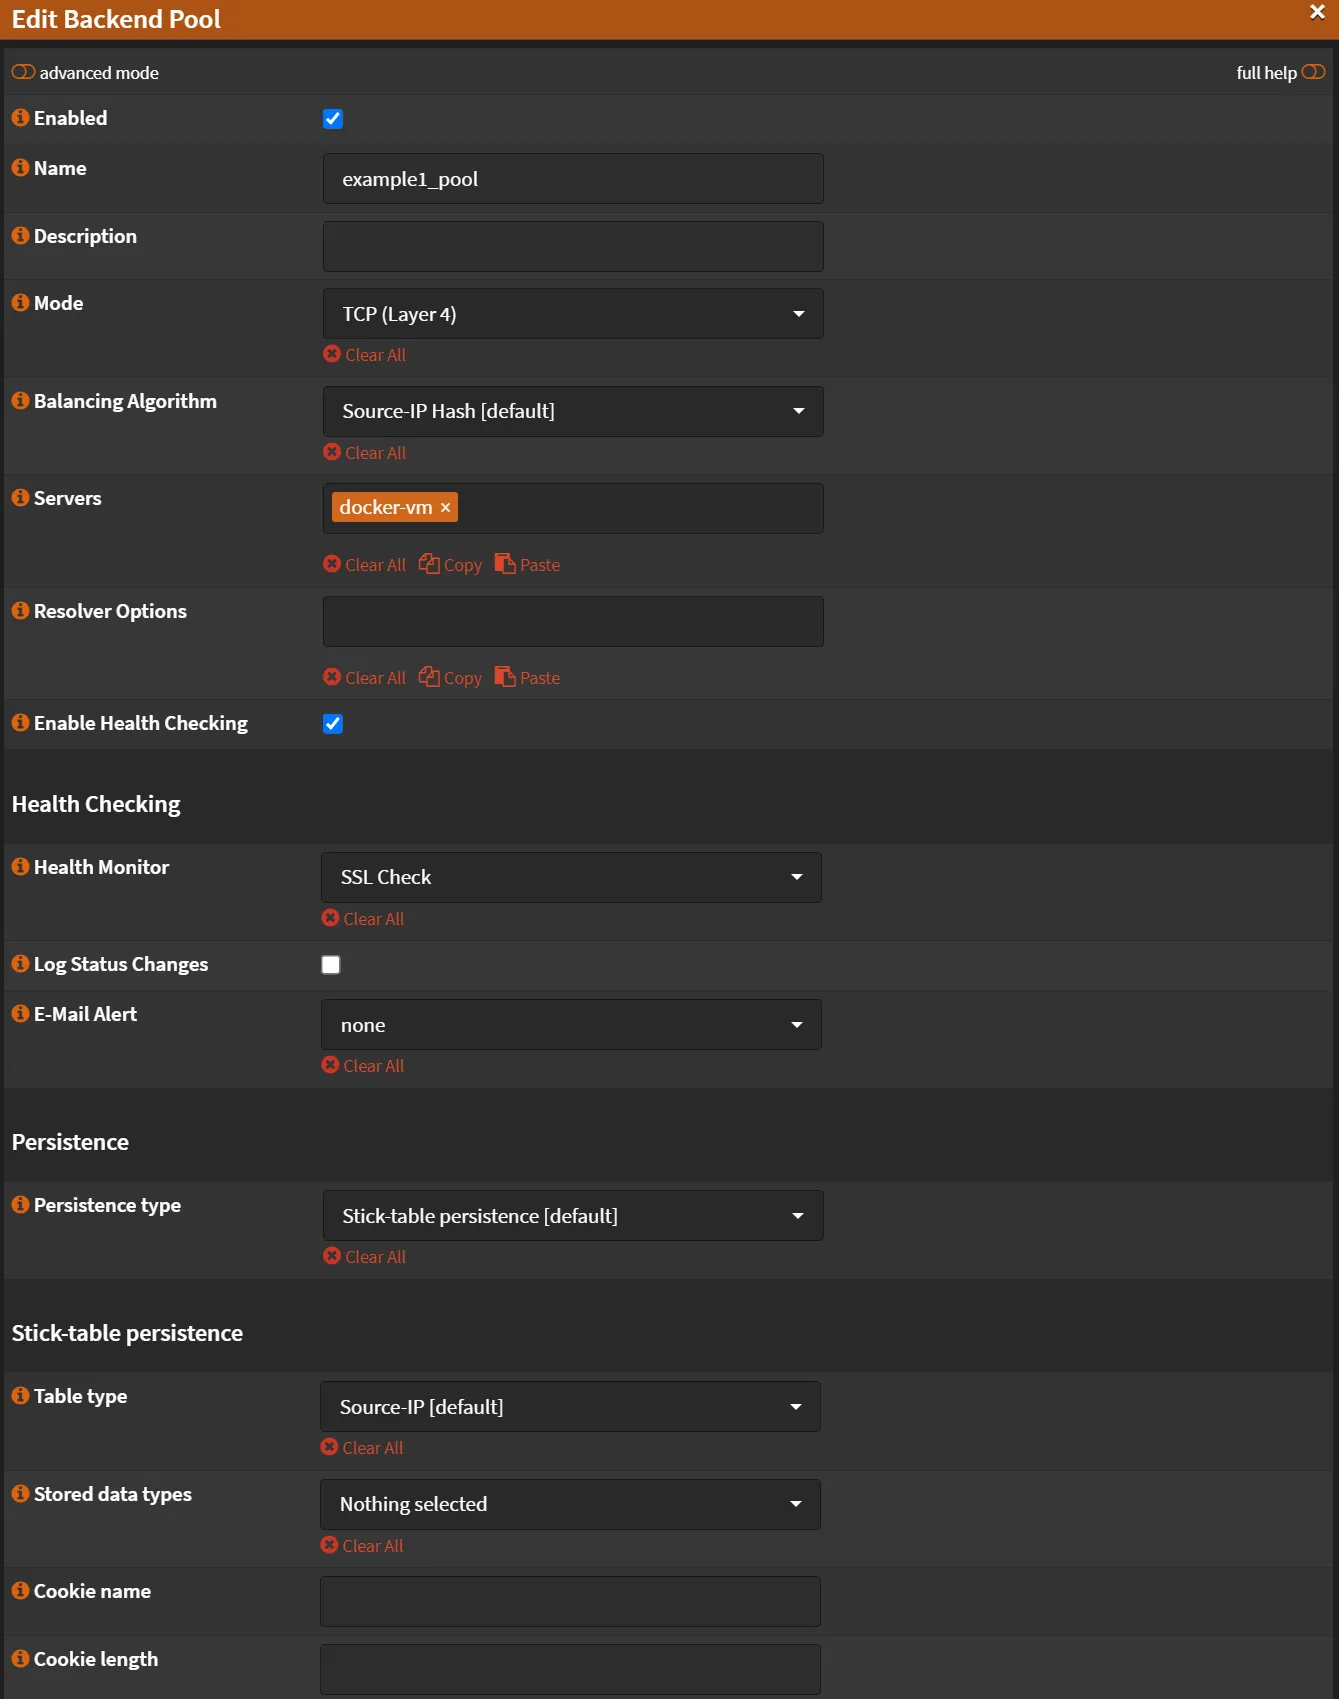Toggle advanced mode switch
The image size is (1339, 1699).
[x=23, y=72]
